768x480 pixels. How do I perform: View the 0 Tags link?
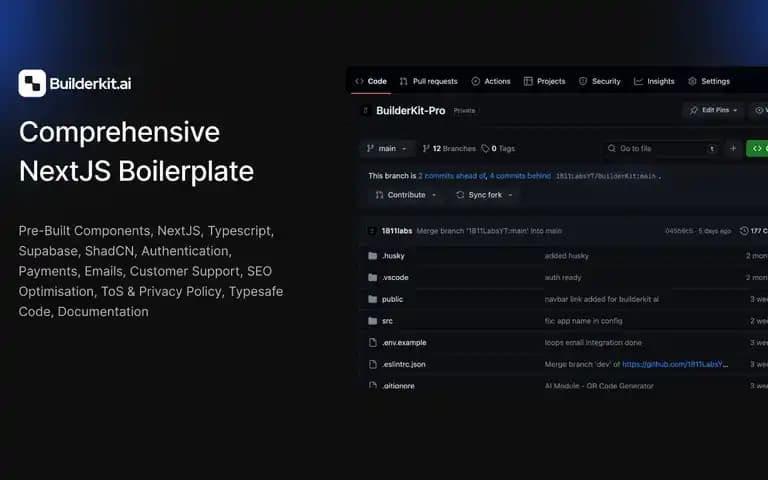(498, 148)
